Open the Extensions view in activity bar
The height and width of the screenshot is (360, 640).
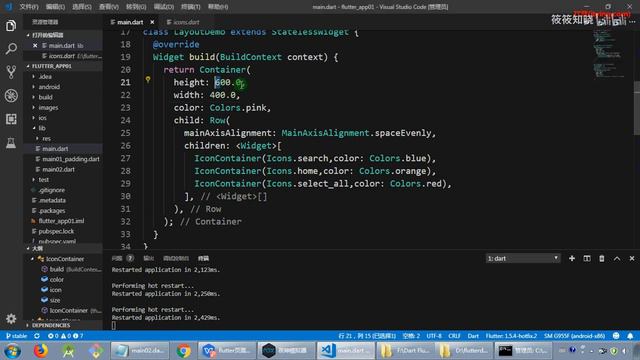(x=11, y=119)
